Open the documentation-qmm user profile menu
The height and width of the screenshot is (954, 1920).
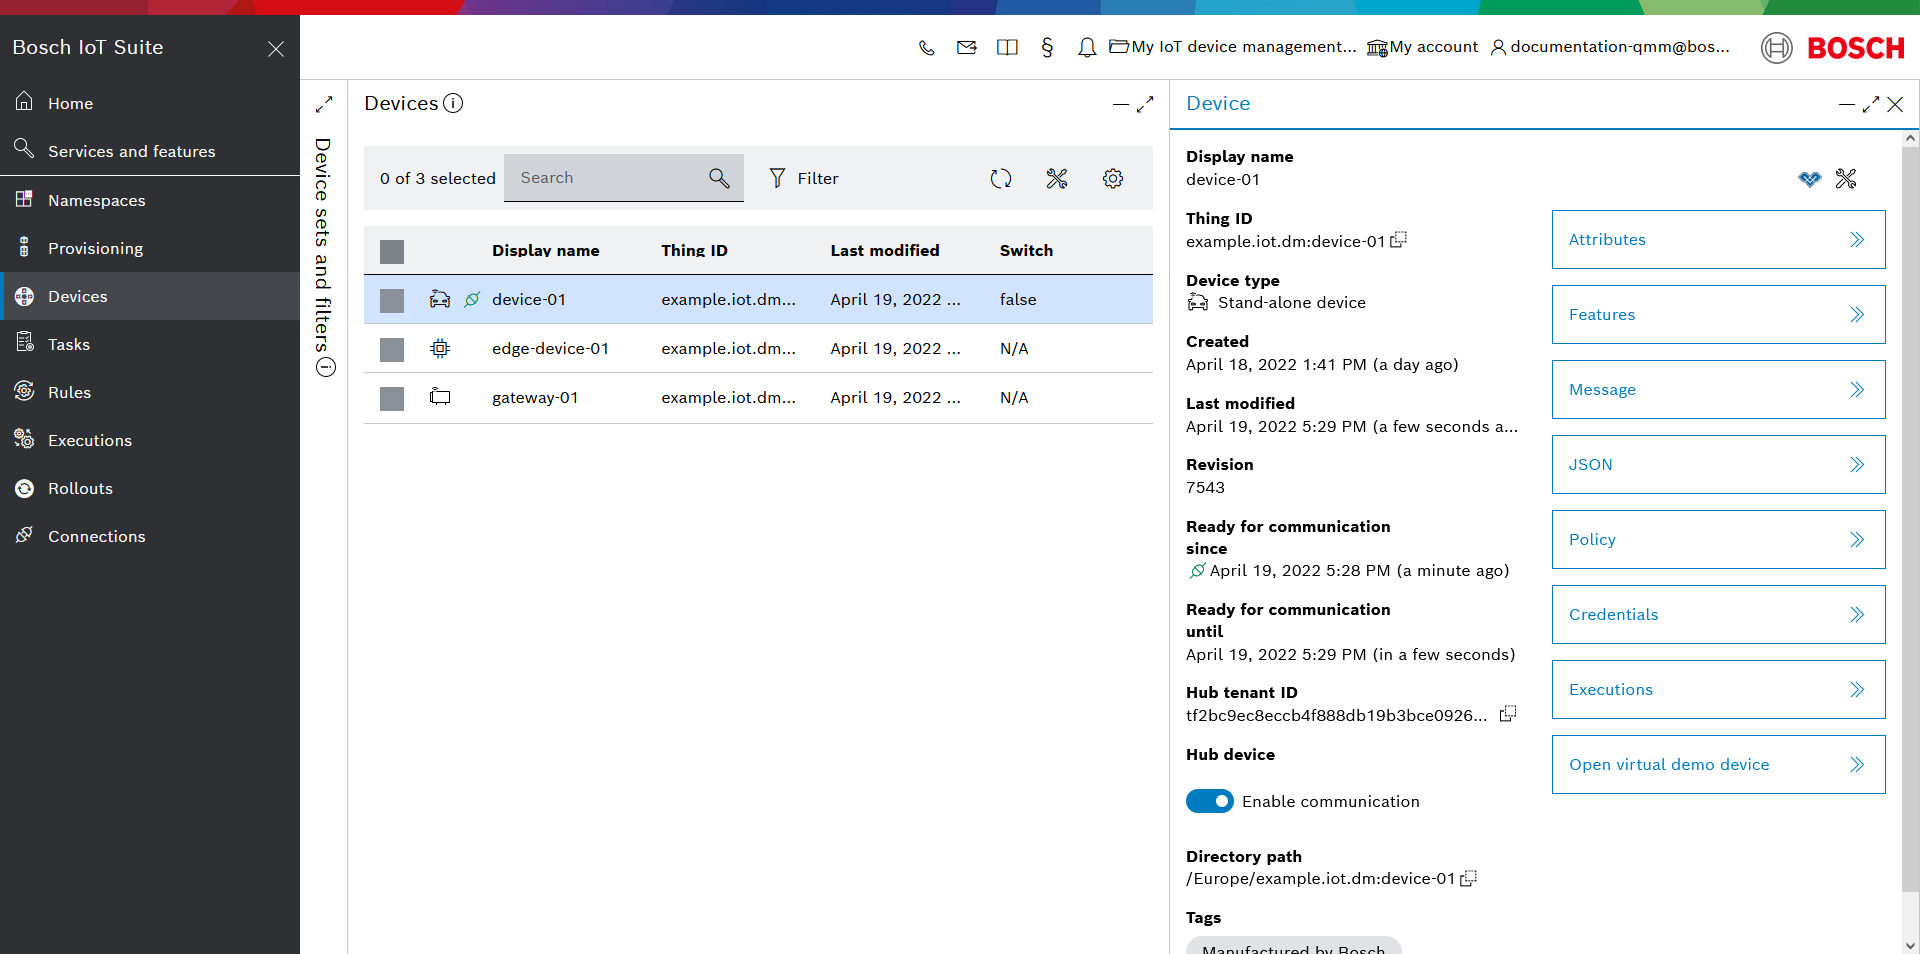1610,47
